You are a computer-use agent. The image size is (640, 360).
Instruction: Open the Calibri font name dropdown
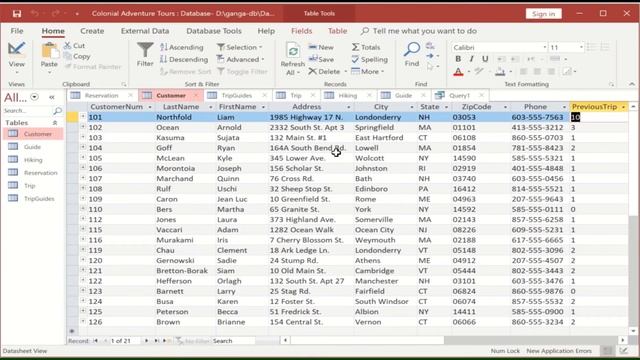click(x=544, y=47)
